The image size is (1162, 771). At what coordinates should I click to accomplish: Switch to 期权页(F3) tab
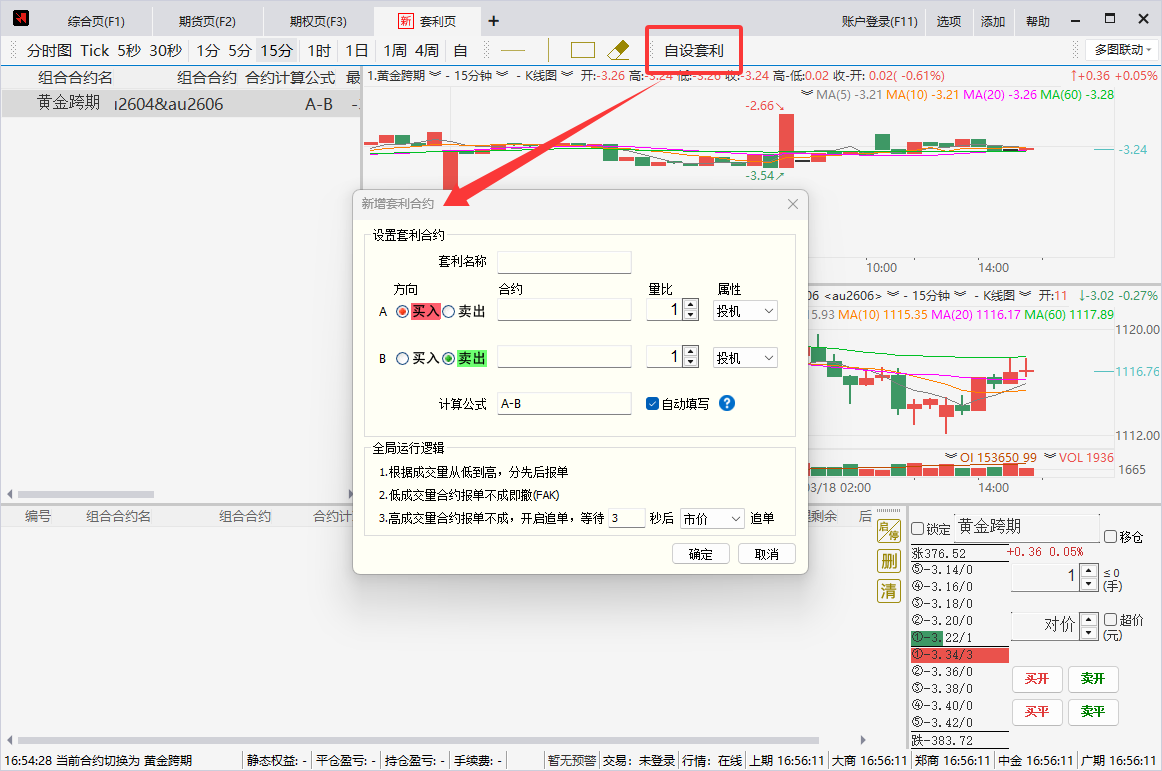[x=318, y=21]
